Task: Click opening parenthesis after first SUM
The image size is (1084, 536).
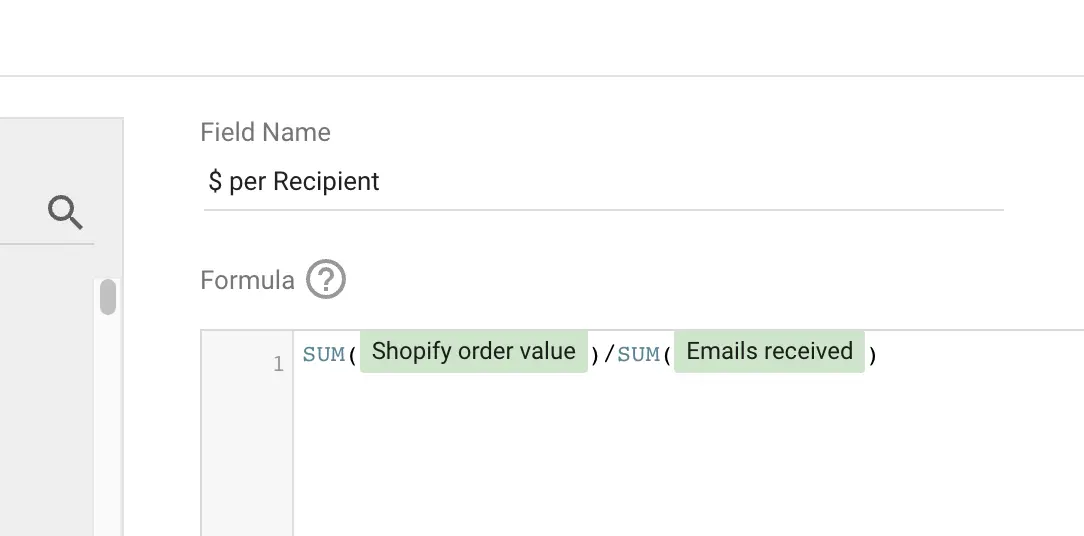Action: click(x=353, y=355)
